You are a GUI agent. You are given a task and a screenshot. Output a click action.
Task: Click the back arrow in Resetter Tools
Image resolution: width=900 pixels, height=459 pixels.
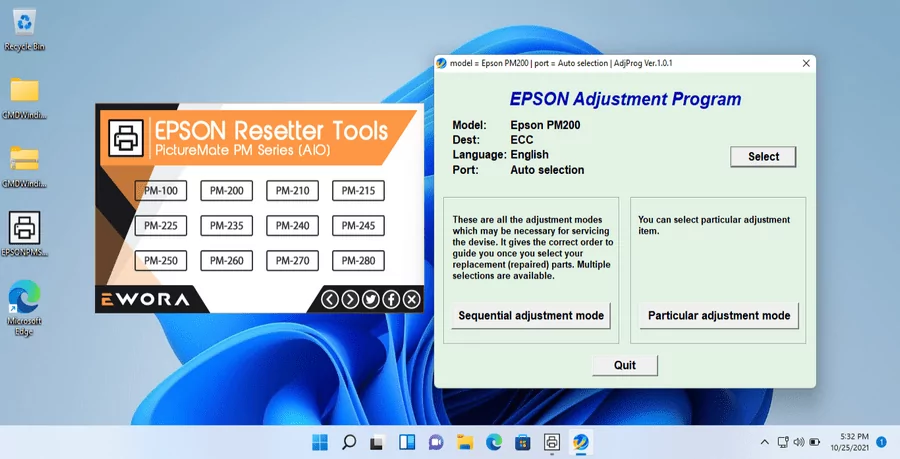coord(329,299)
